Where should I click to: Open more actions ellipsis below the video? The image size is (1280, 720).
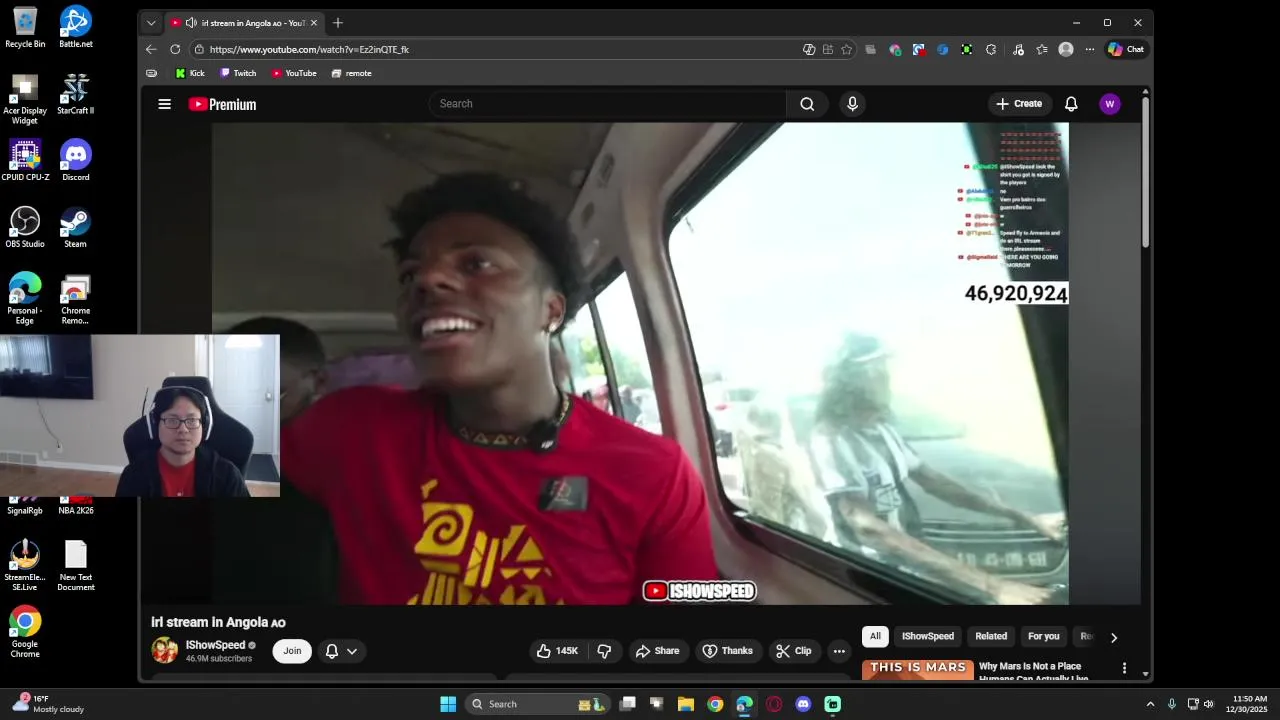[839, 651]
